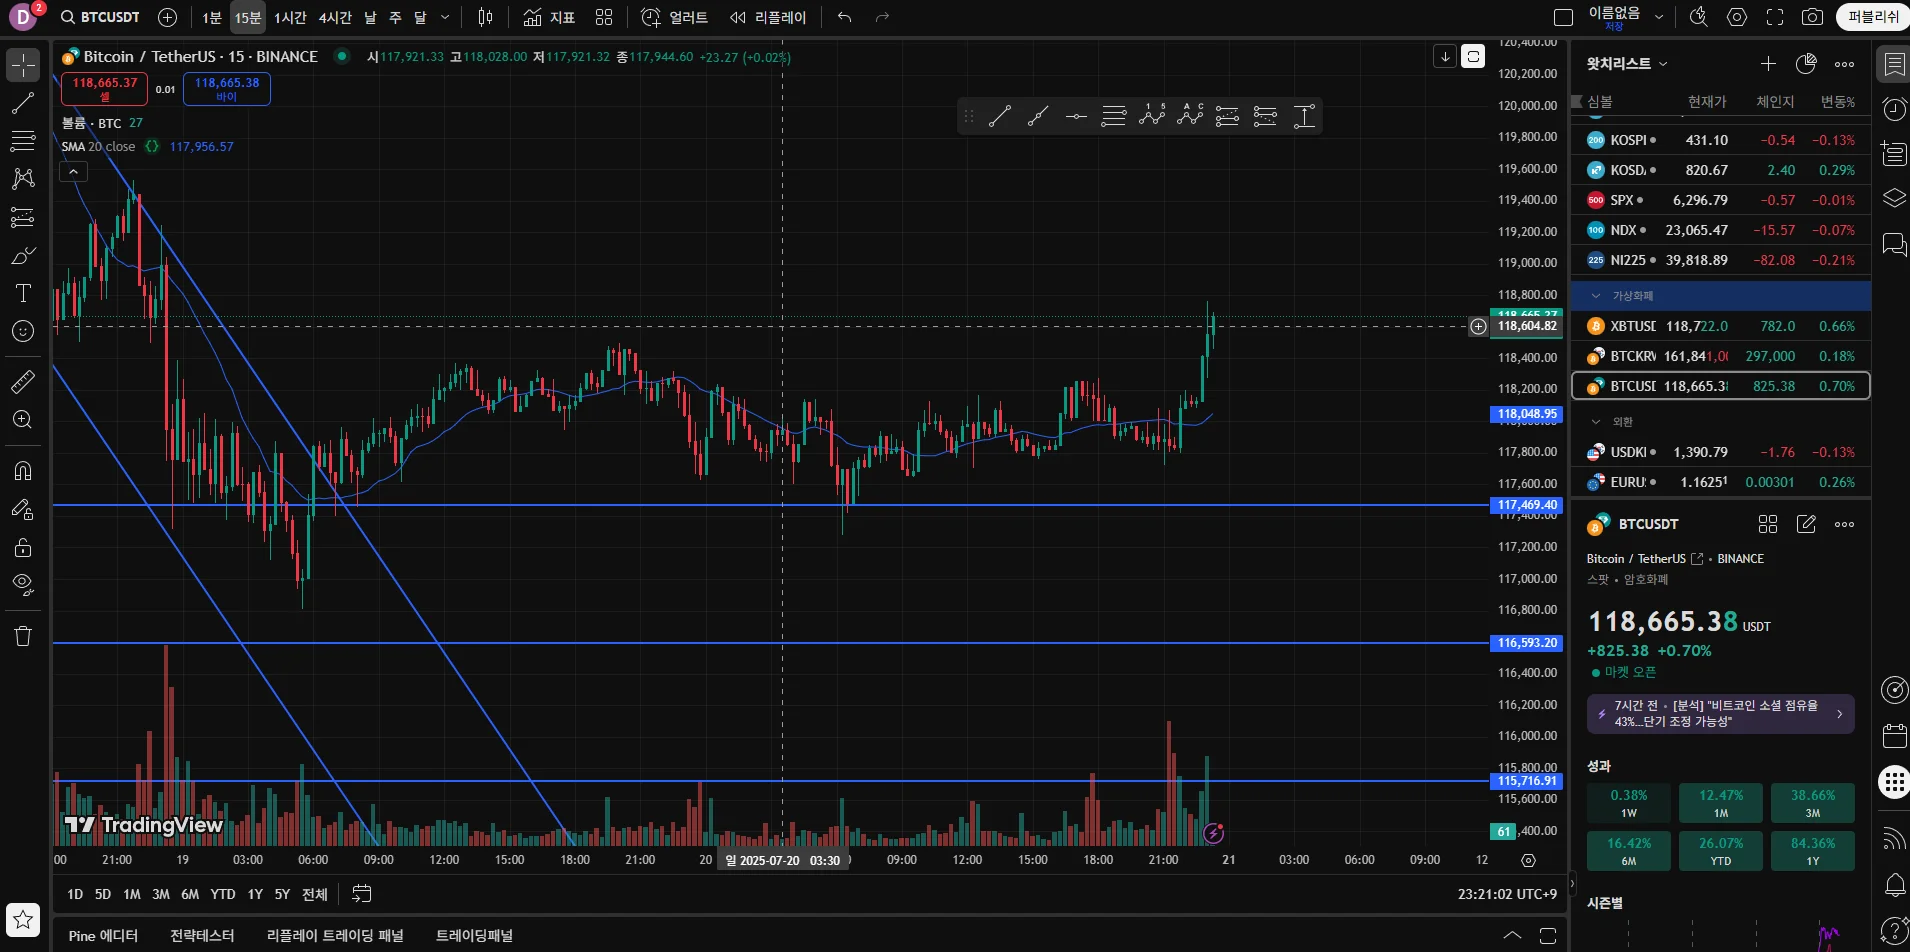The width and height of the screenshot is (1910, 952).
Task: Set the date range to YTD
Action: point(223,894)
